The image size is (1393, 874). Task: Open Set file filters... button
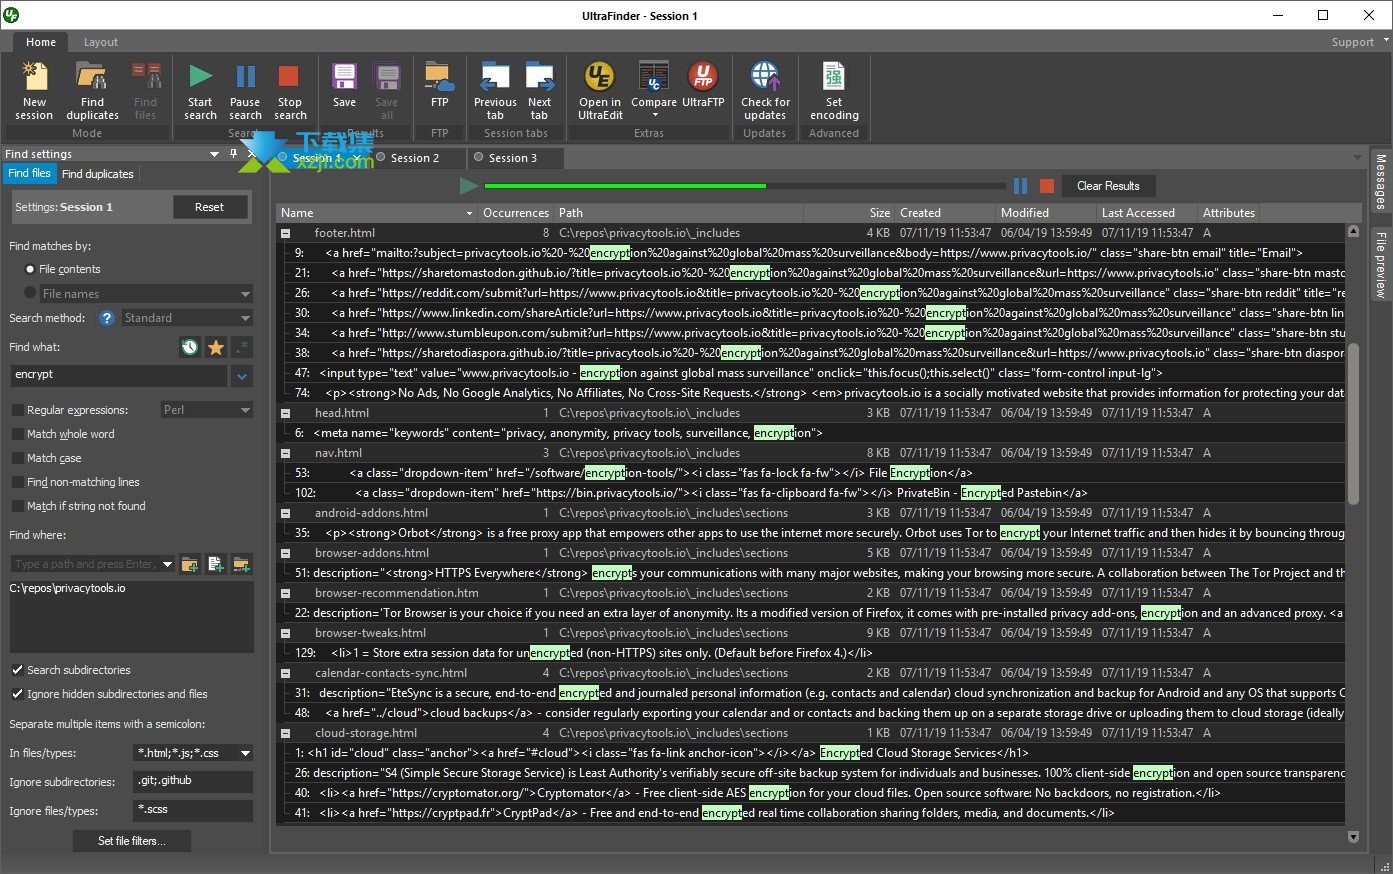click(x=131, y=841)
